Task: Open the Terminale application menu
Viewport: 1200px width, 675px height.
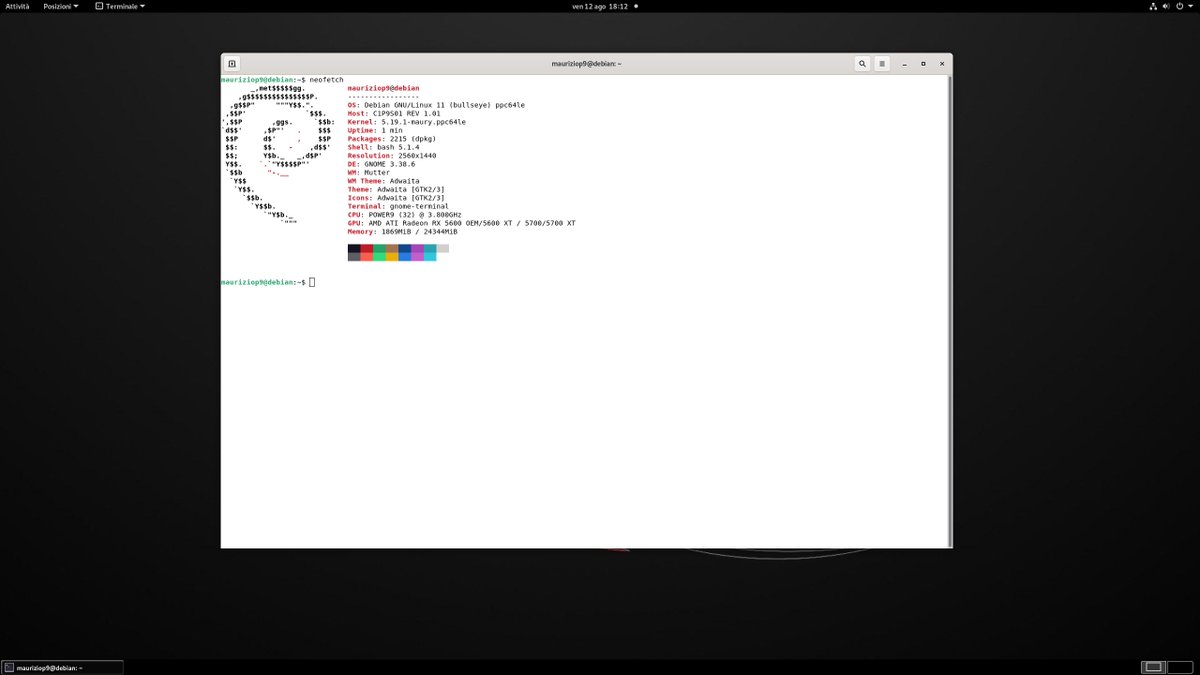Action: coord(120,6)
